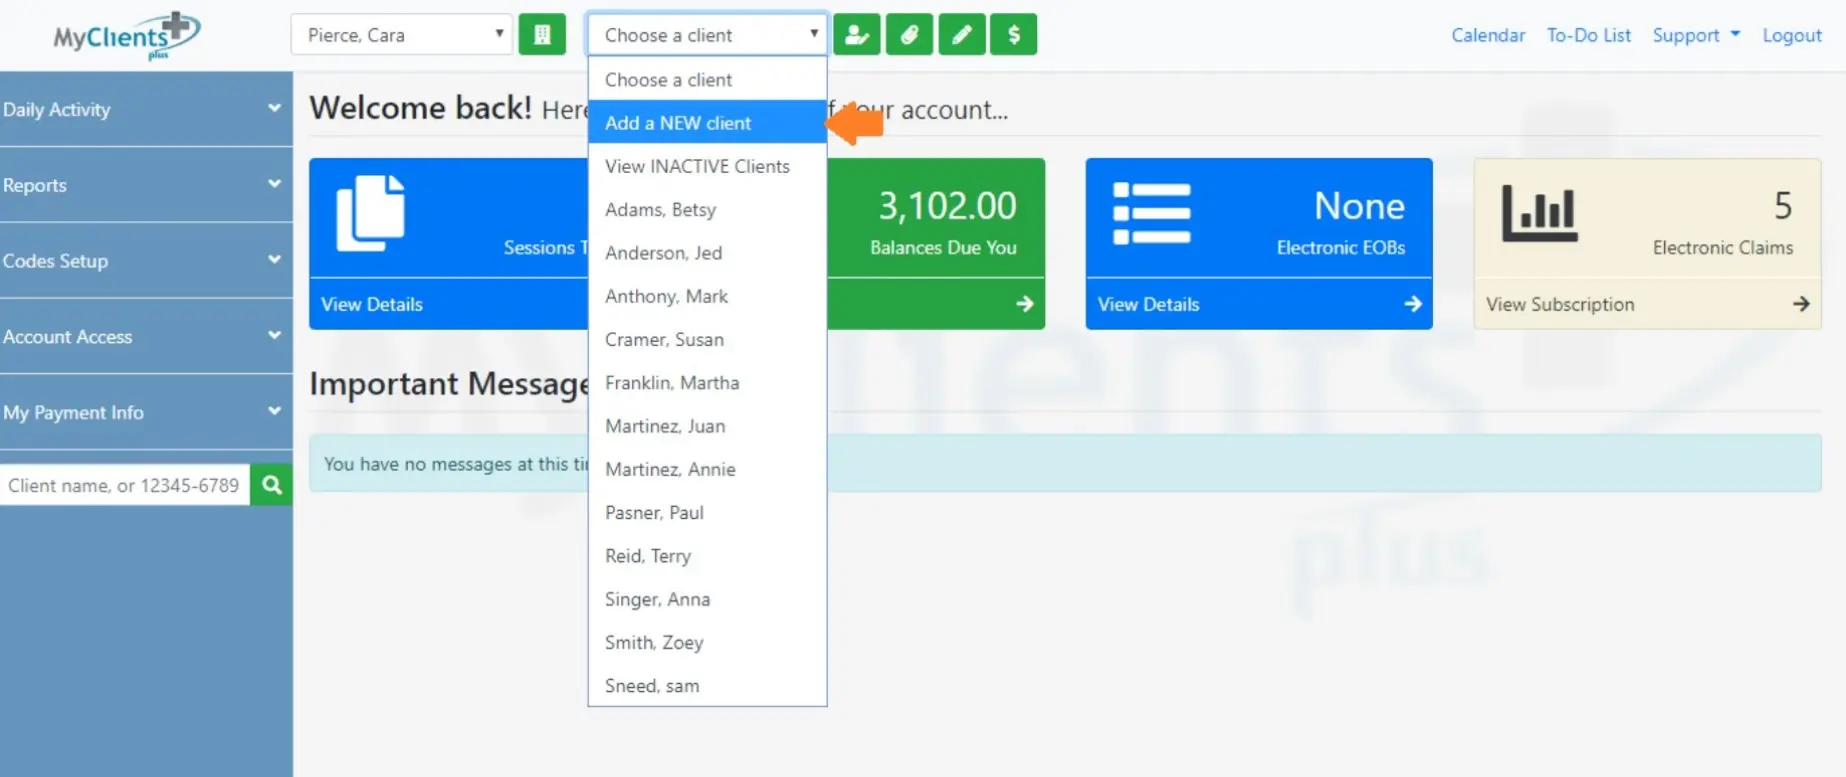Click View Subscription on Electronic Claims card
This screenshot has height=777, width=1846.
point(1560,304)
